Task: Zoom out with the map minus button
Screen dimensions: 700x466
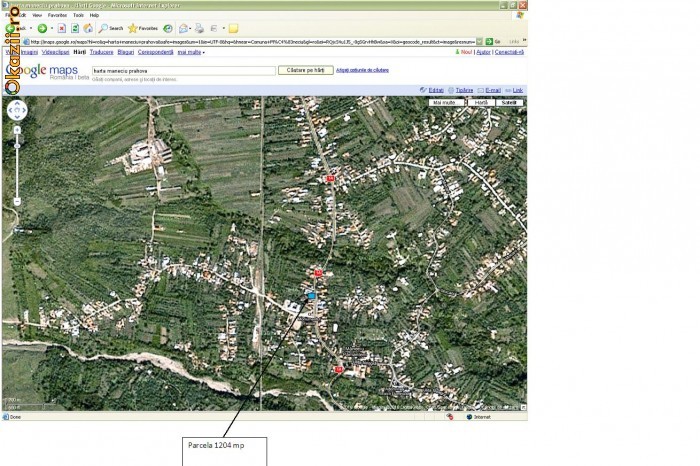Action: tap(17, 201)
